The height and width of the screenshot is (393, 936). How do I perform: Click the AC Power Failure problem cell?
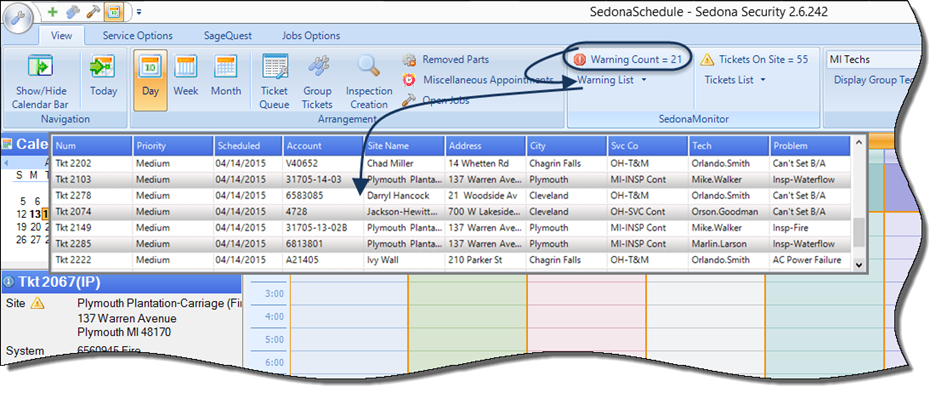click(x=806, y=260)
